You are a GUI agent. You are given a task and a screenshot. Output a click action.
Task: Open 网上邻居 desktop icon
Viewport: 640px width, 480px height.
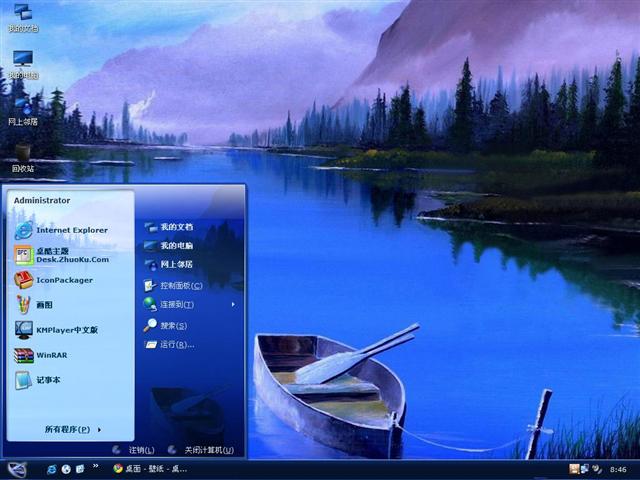23,111
